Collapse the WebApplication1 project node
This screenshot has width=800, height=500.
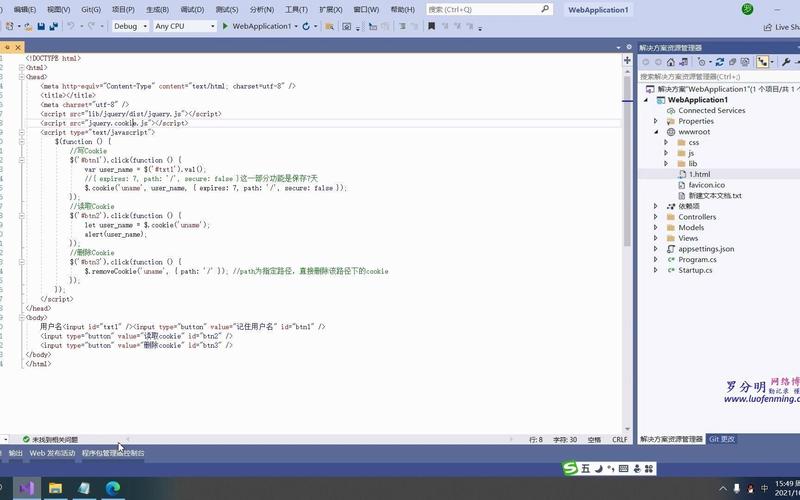point(646,100)
